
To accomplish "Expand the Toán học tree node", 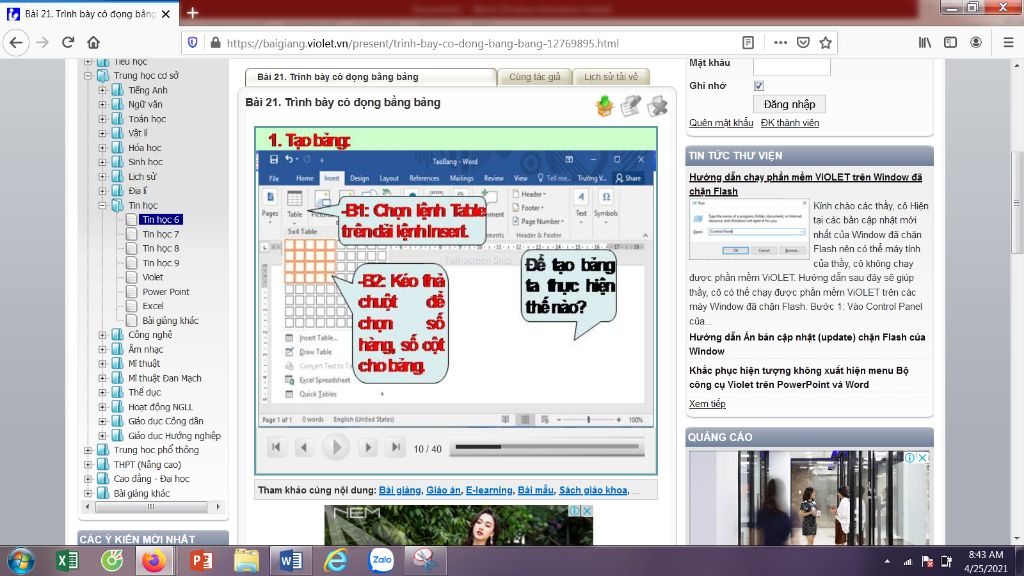I will 102,119.
